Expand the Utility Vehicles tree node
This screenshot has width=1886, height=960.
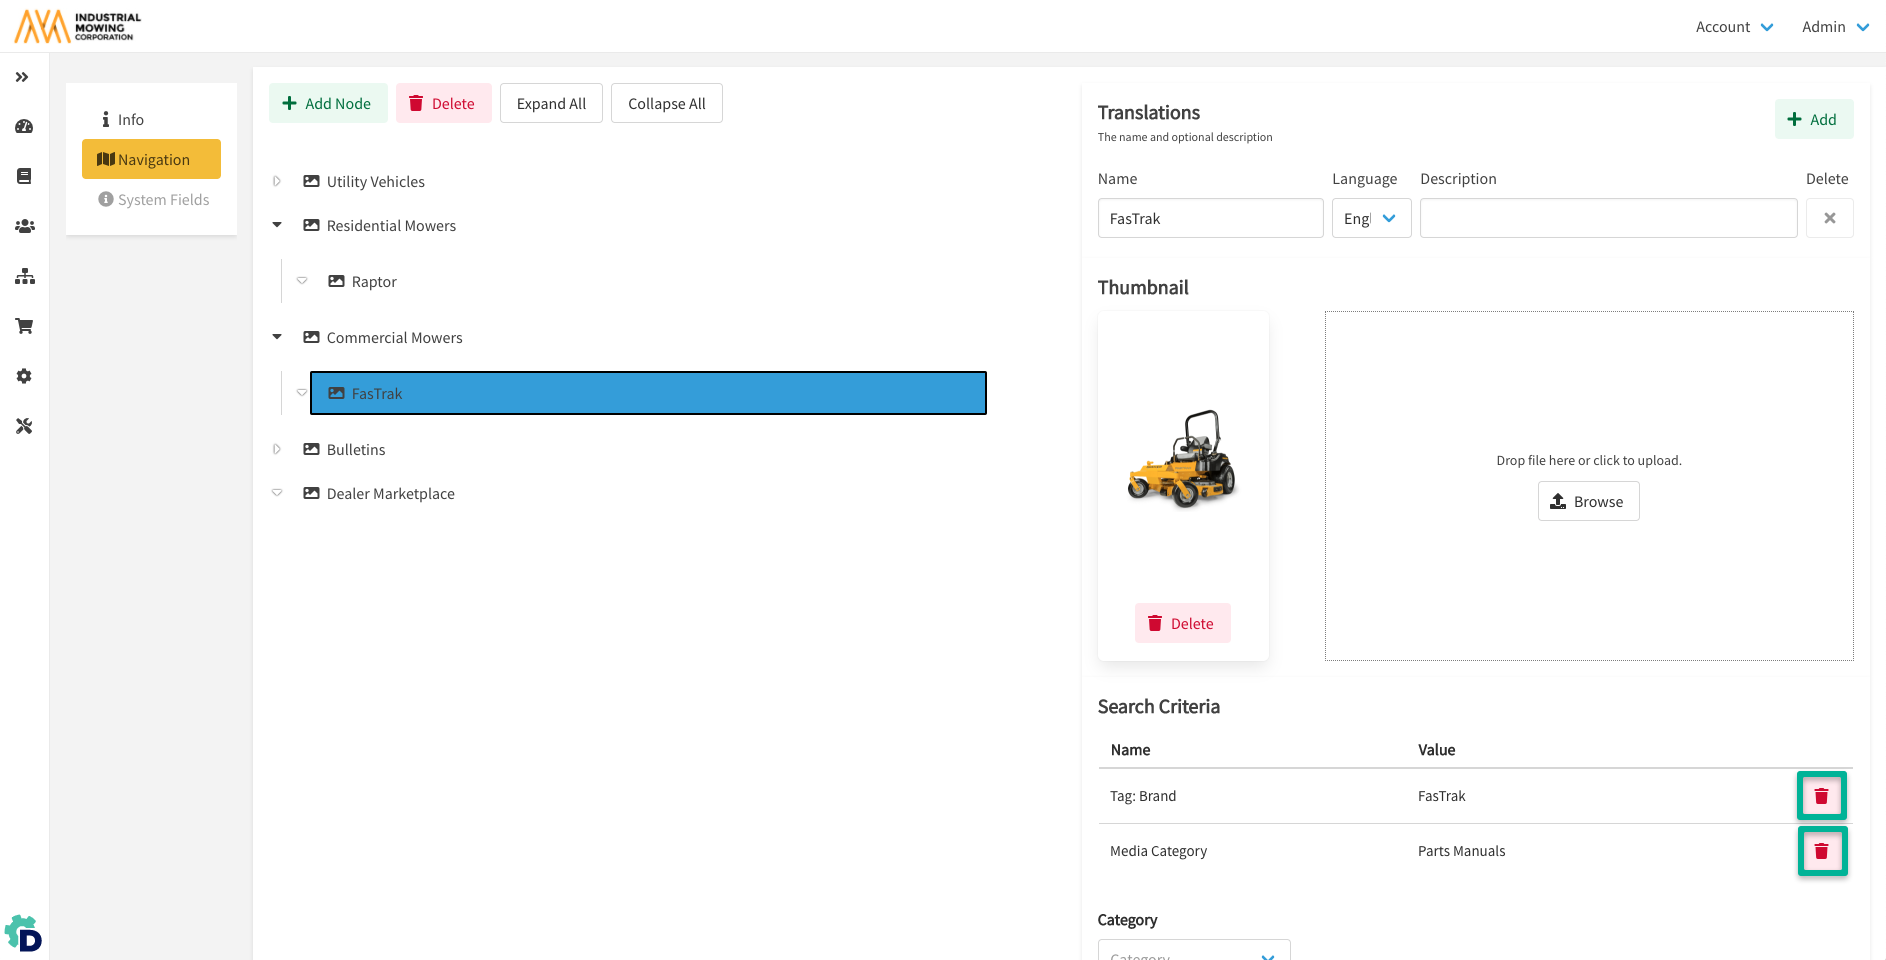(277, 182)
